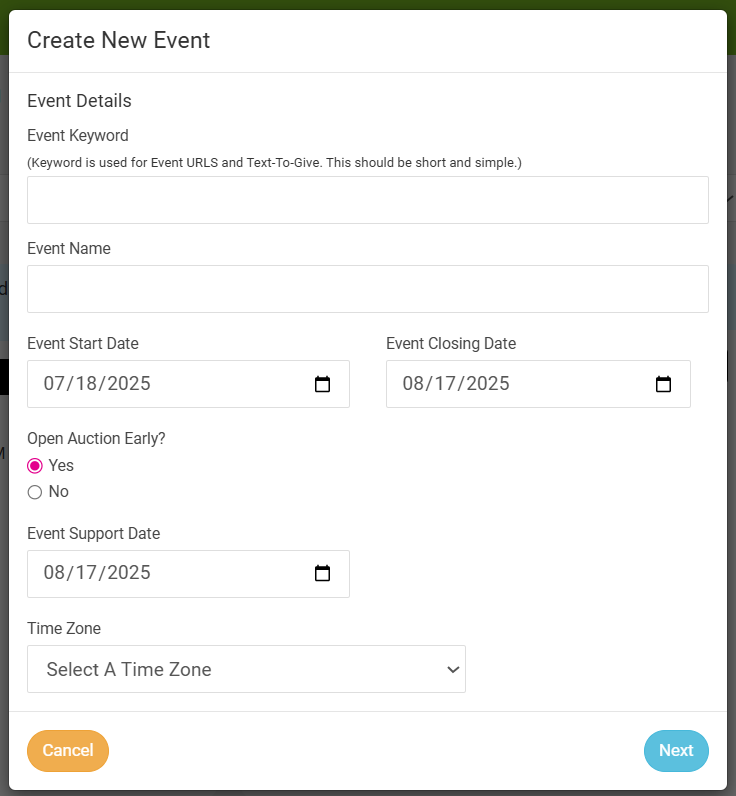This screenshot has width=736, height=796.
Task: Expand the Select A Time Zone dropdown
Action: coord(246,669)
